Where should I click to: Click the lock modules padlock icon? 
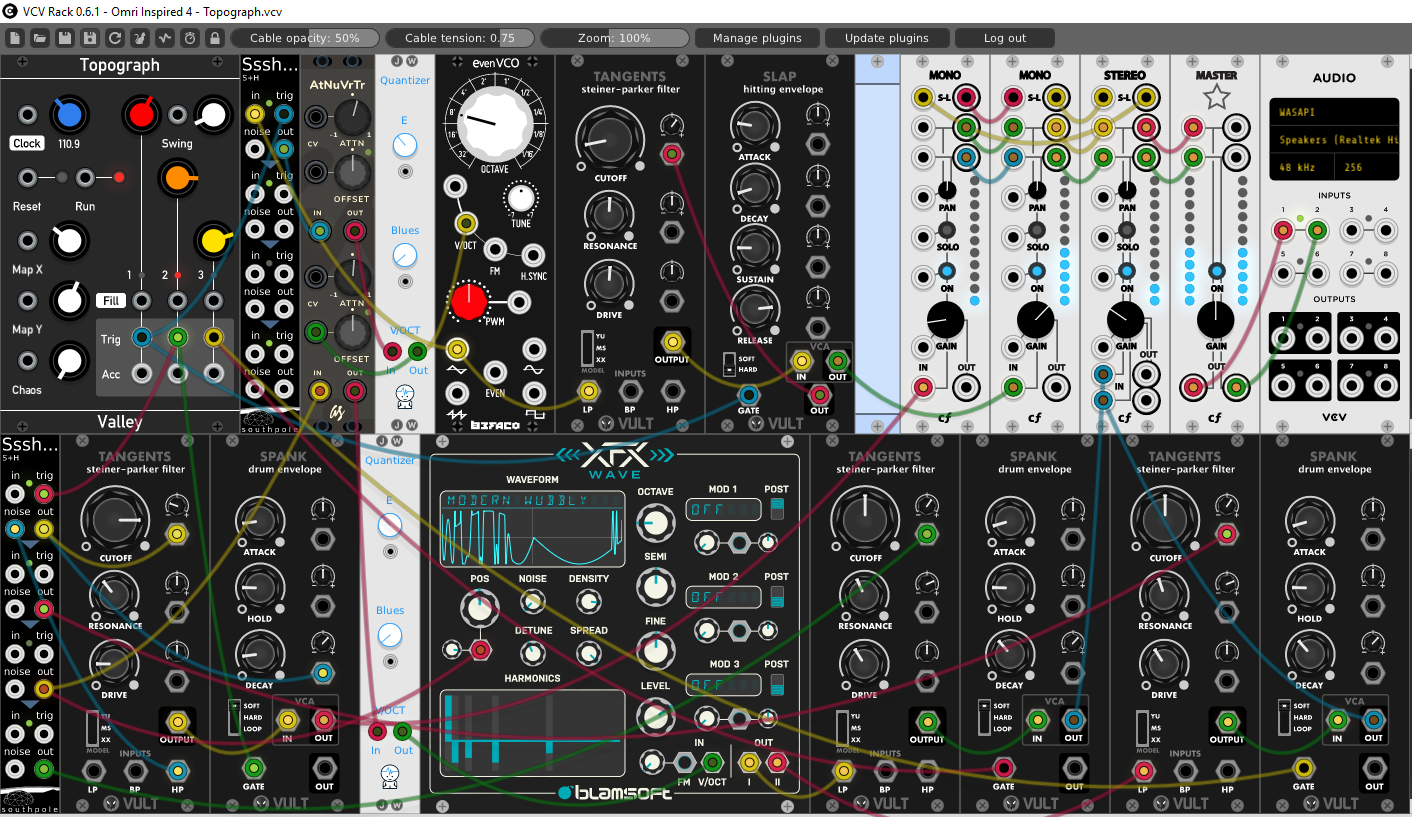215,38
